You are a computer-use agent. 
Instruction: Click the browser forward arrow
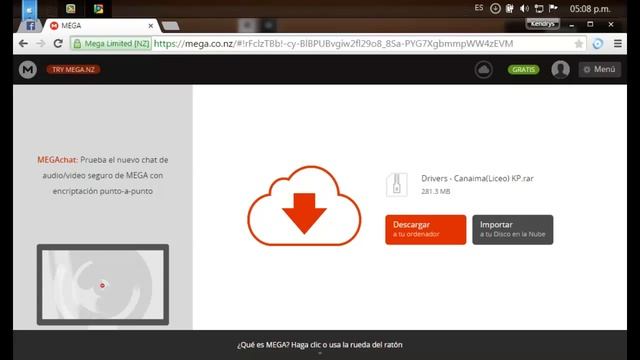pos(40,44)
